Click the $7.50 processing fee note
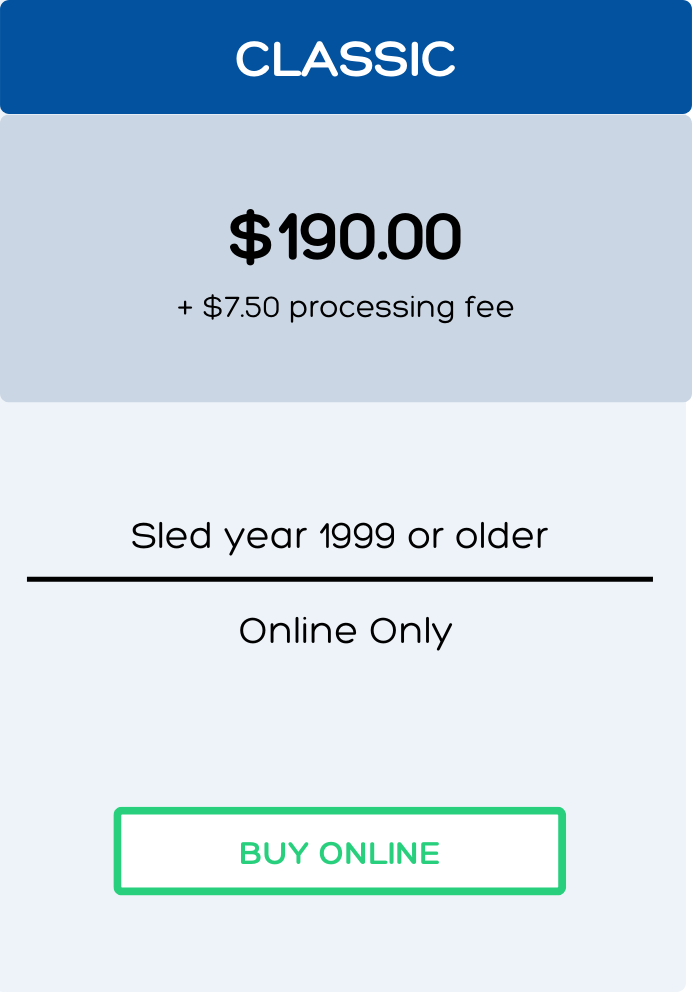Image resolution: width=696 pixels, height=992 pixels. pyautogui.click(x=345, y=308)
